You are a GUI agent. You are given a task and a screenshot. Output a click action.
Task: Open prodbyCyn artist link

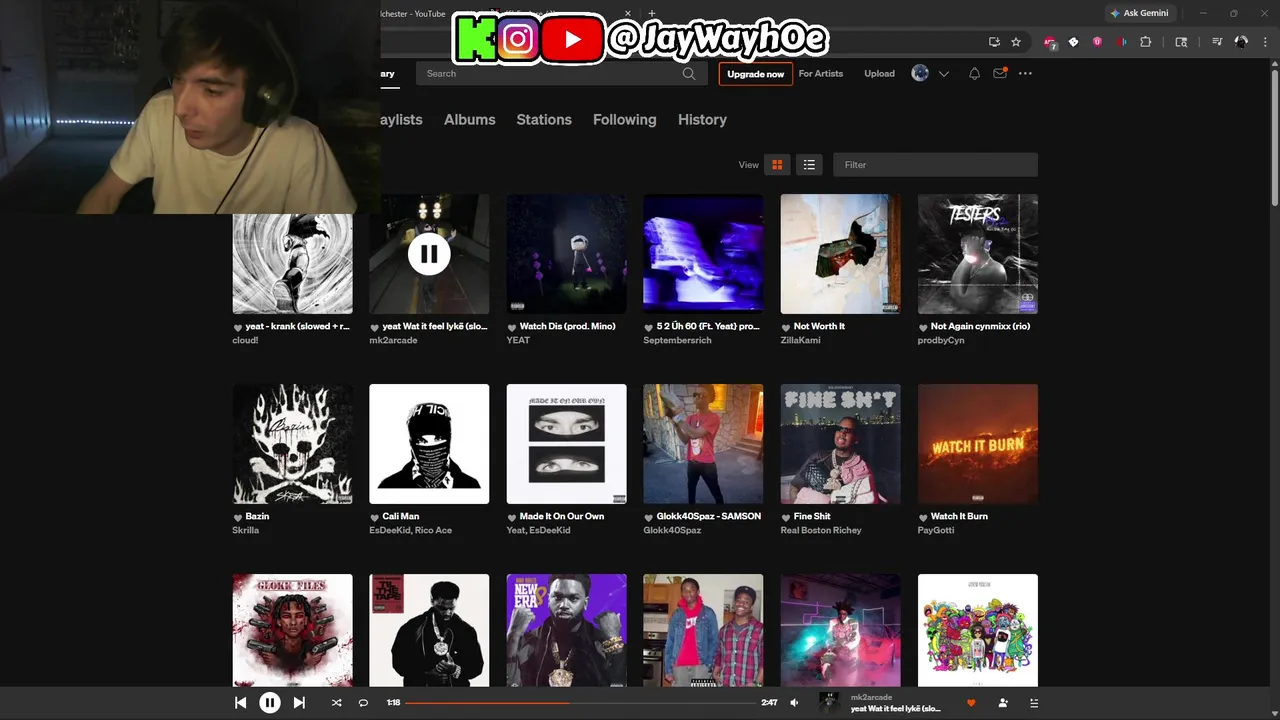click(943, 340)
